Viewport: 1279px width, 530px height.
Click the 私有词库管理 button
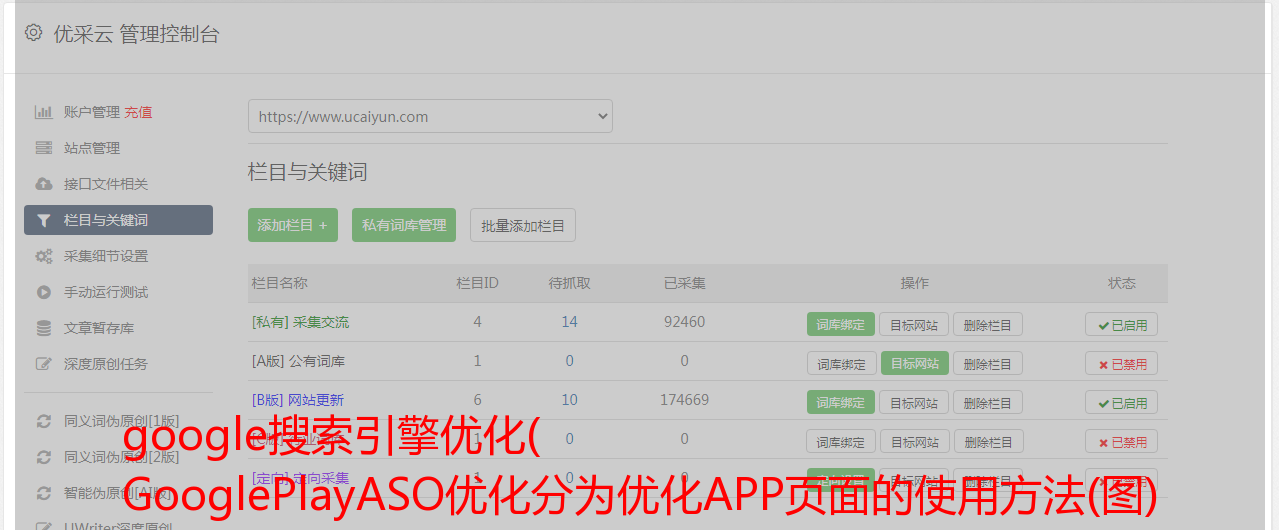[x=404, y=225]
